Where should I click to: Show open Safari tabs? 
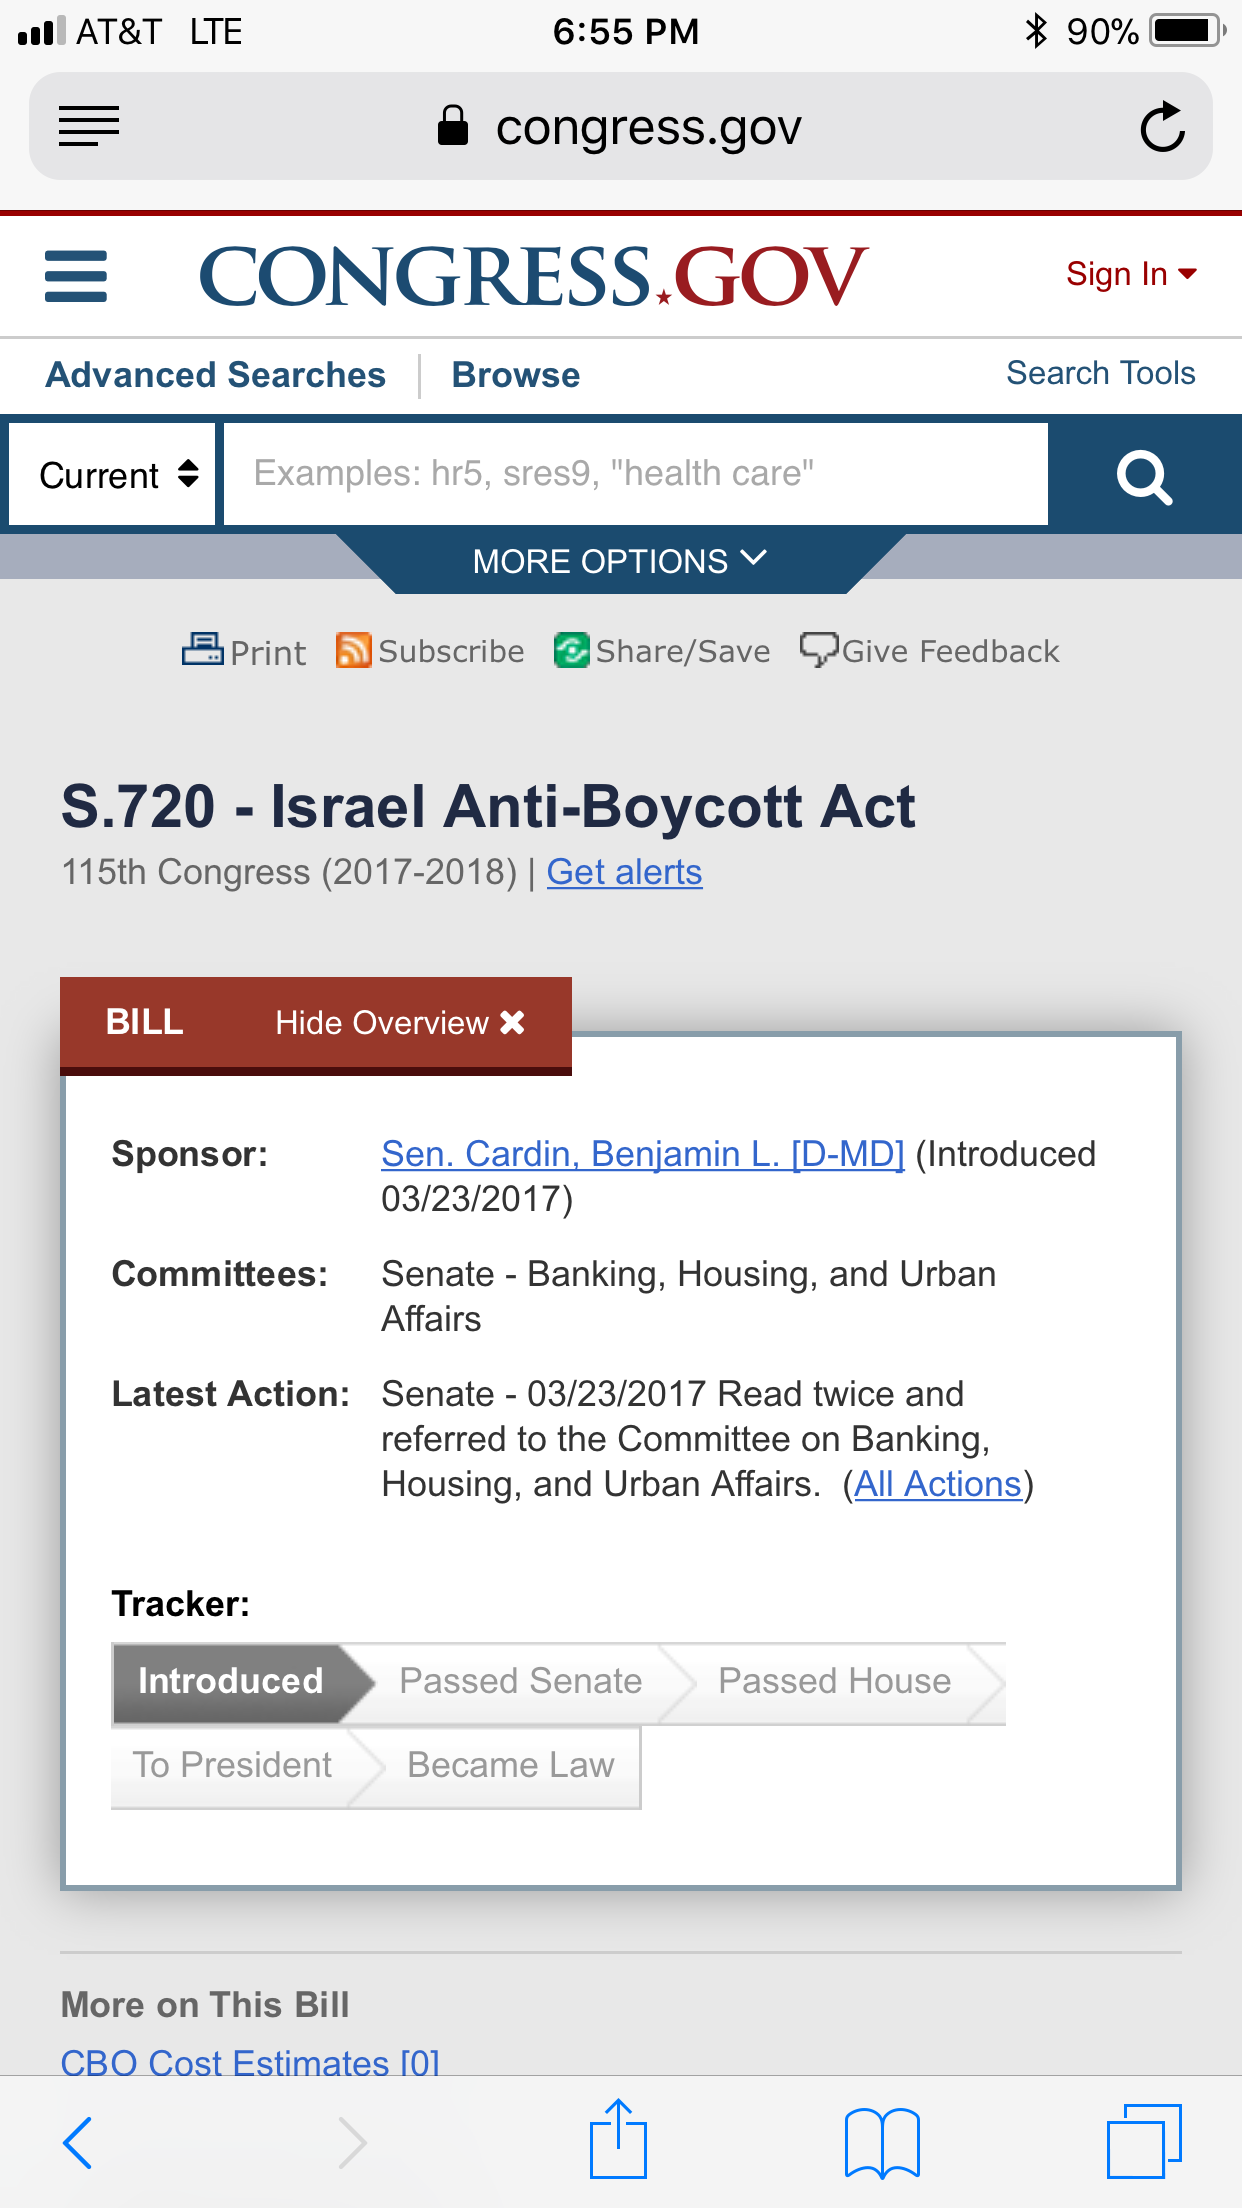(1143, 2142)
